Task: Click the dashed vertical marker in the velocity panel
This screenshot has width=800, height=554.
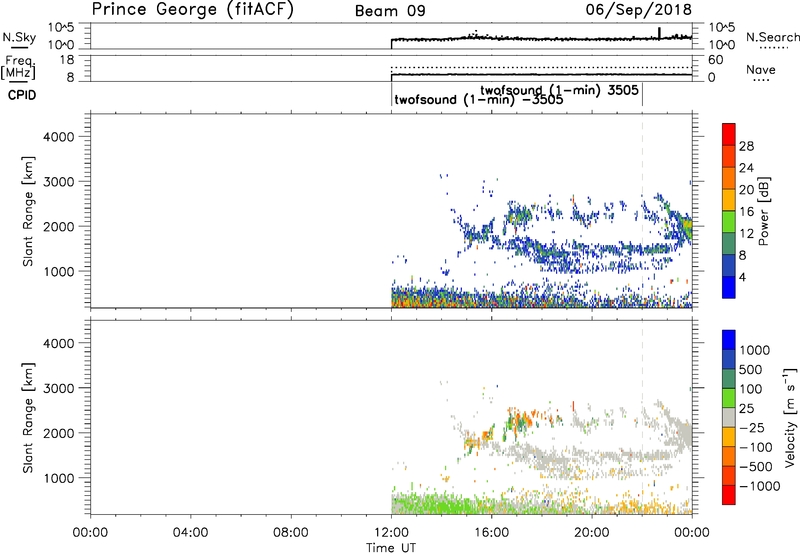Action: tap(642, 416)
